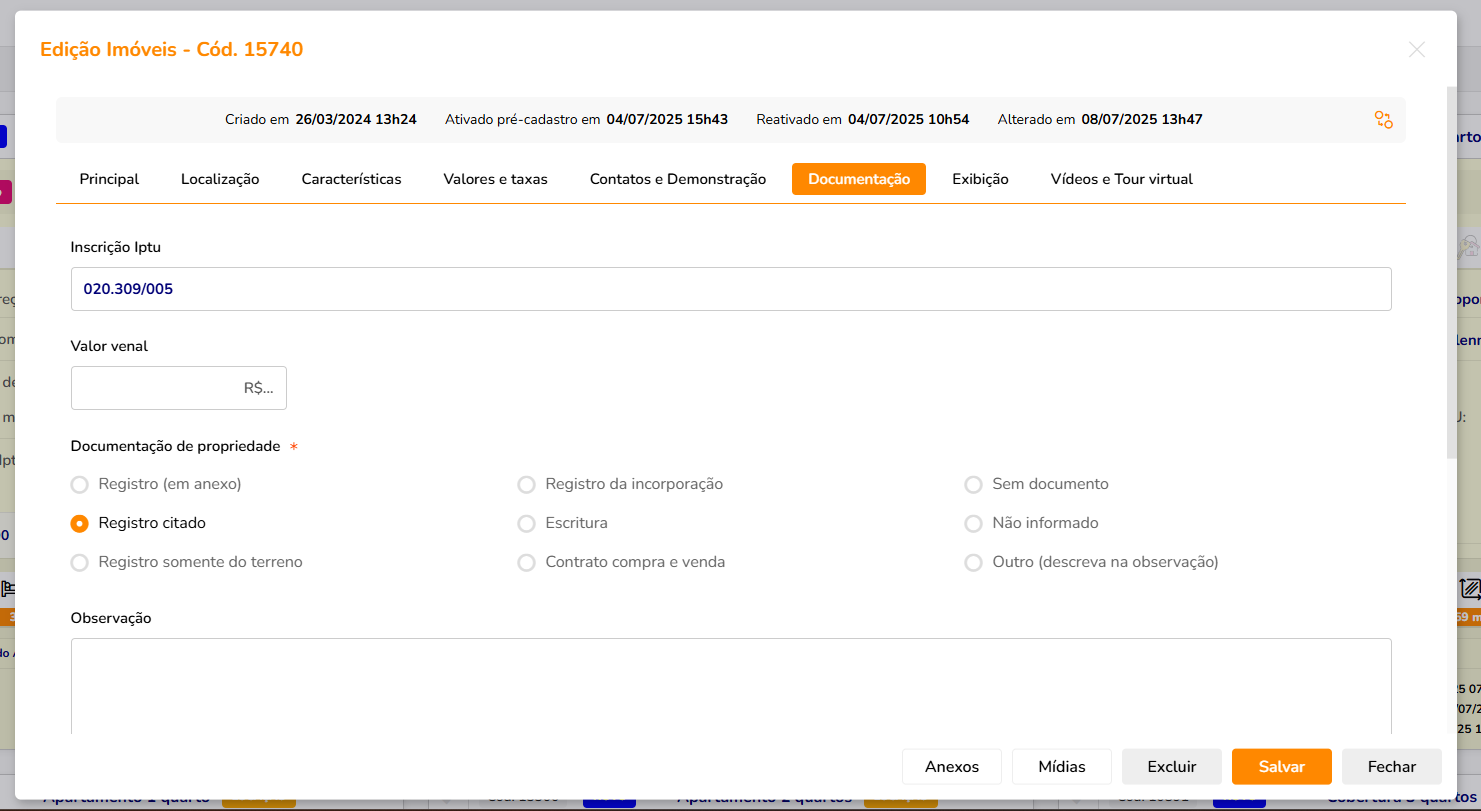Click into the Inscrição Iptu field
This screenshot has height=811, width=1481.
point(730,289)
